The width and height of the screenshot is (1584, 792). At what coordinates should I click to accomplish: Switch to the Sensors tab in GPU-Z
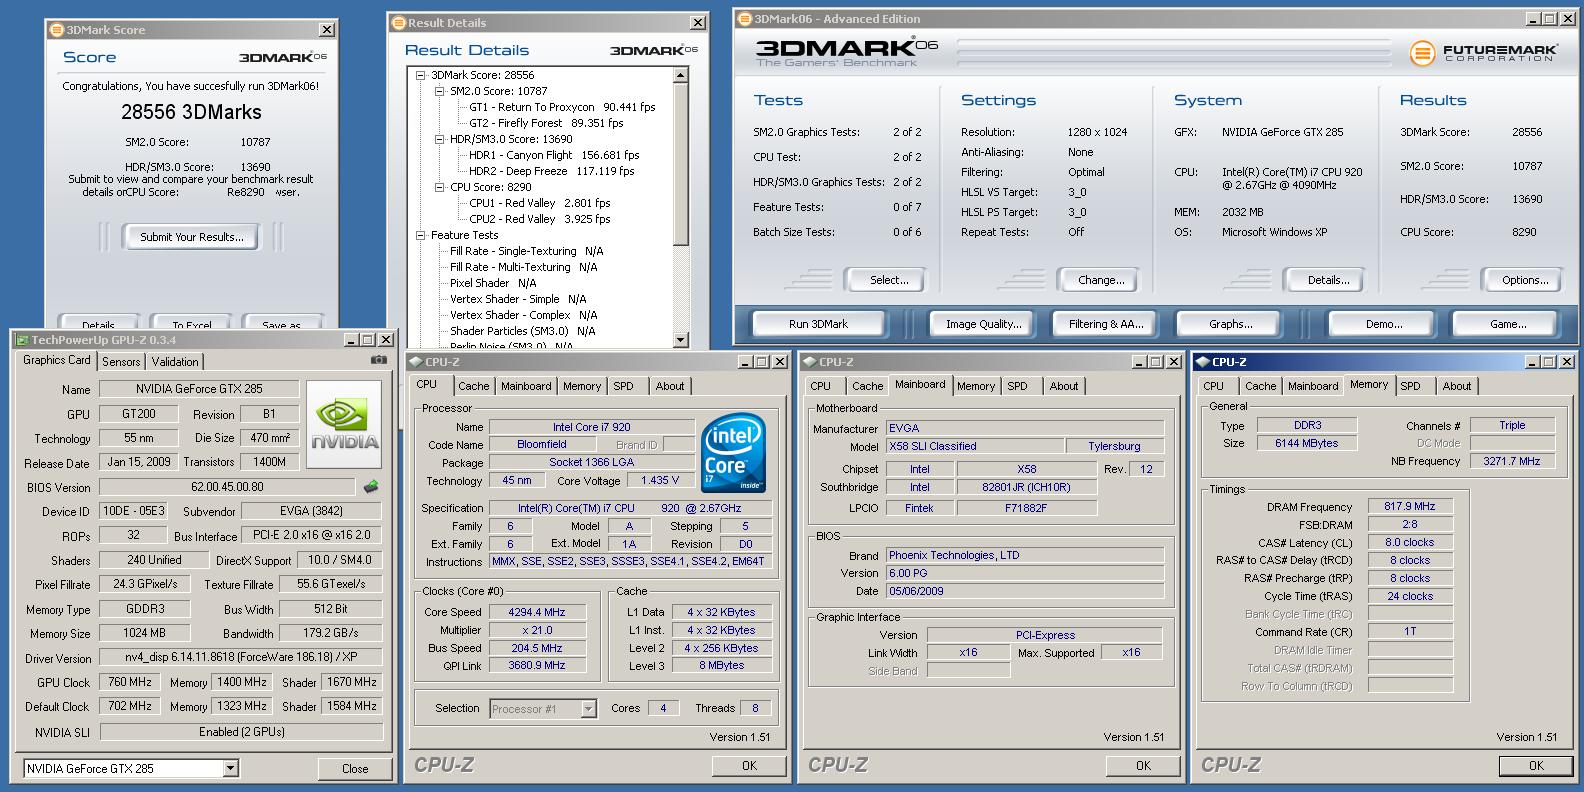point(121,362)
